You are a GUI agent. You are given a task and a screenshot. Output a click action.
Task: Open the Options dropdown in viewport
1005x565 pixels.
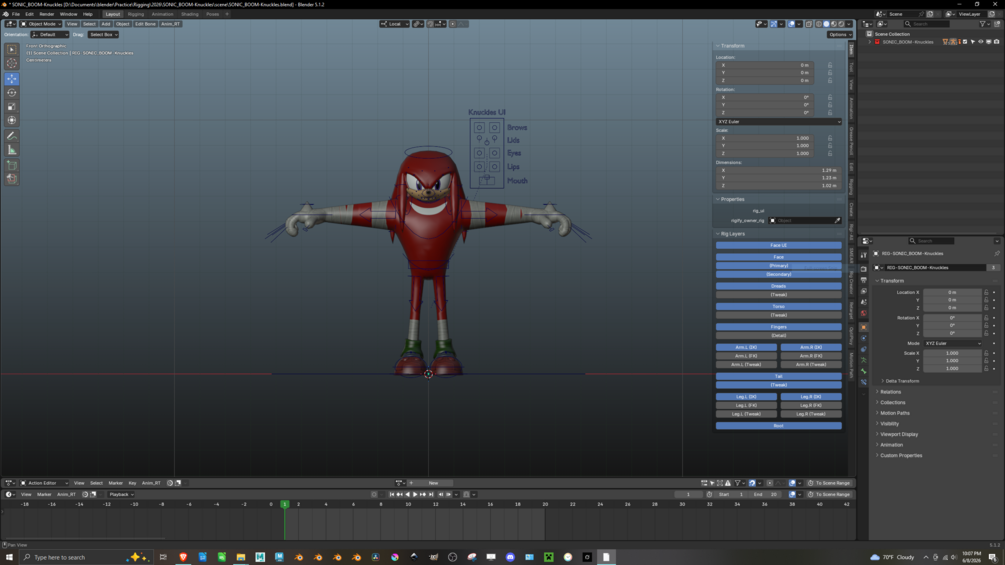click(839, 35)
